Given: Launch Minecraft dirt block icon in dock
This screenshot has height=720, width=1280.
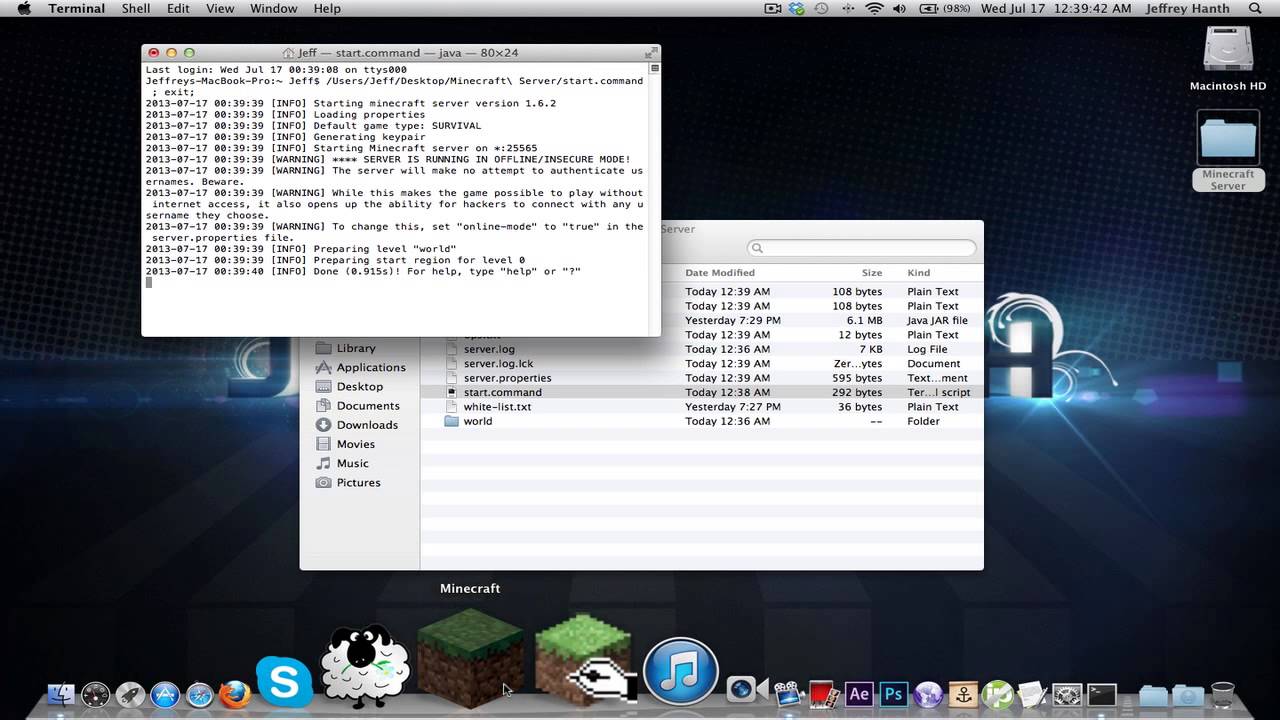Looking at the screenshot, I should (470, 658).
